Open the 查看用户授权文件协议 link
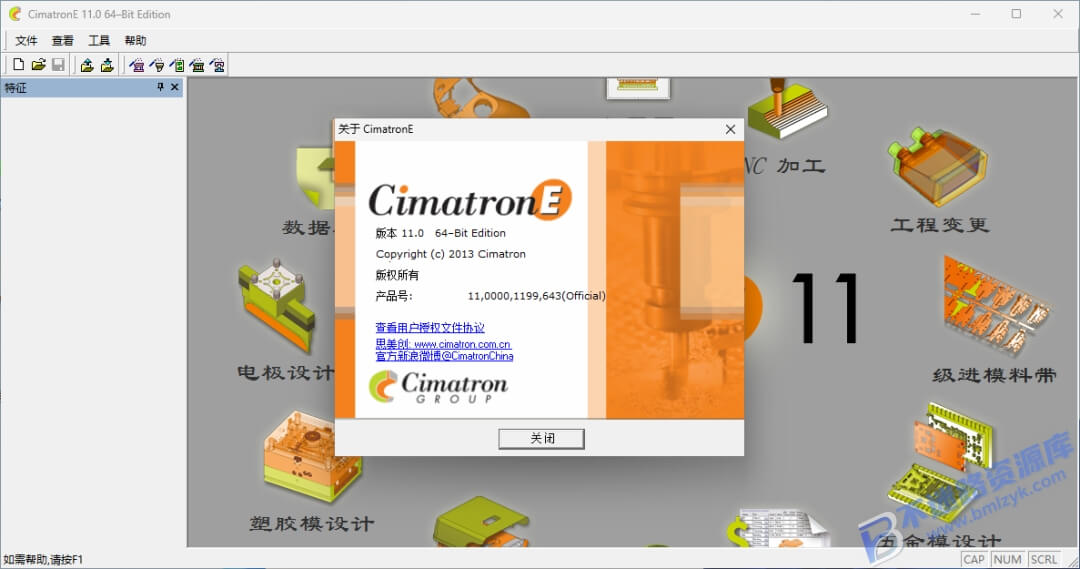 tap(430, 327)
